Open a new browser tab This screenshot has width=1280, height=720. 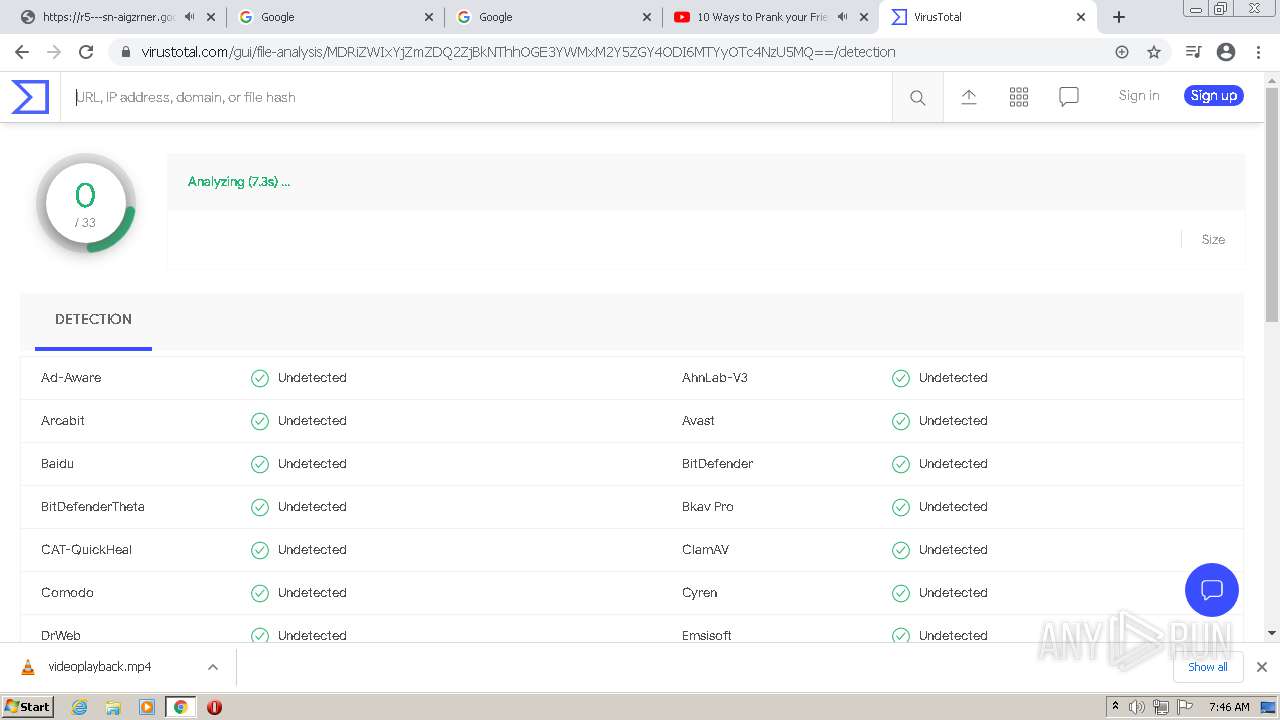pyautogui.click(x=1119, y=17)
